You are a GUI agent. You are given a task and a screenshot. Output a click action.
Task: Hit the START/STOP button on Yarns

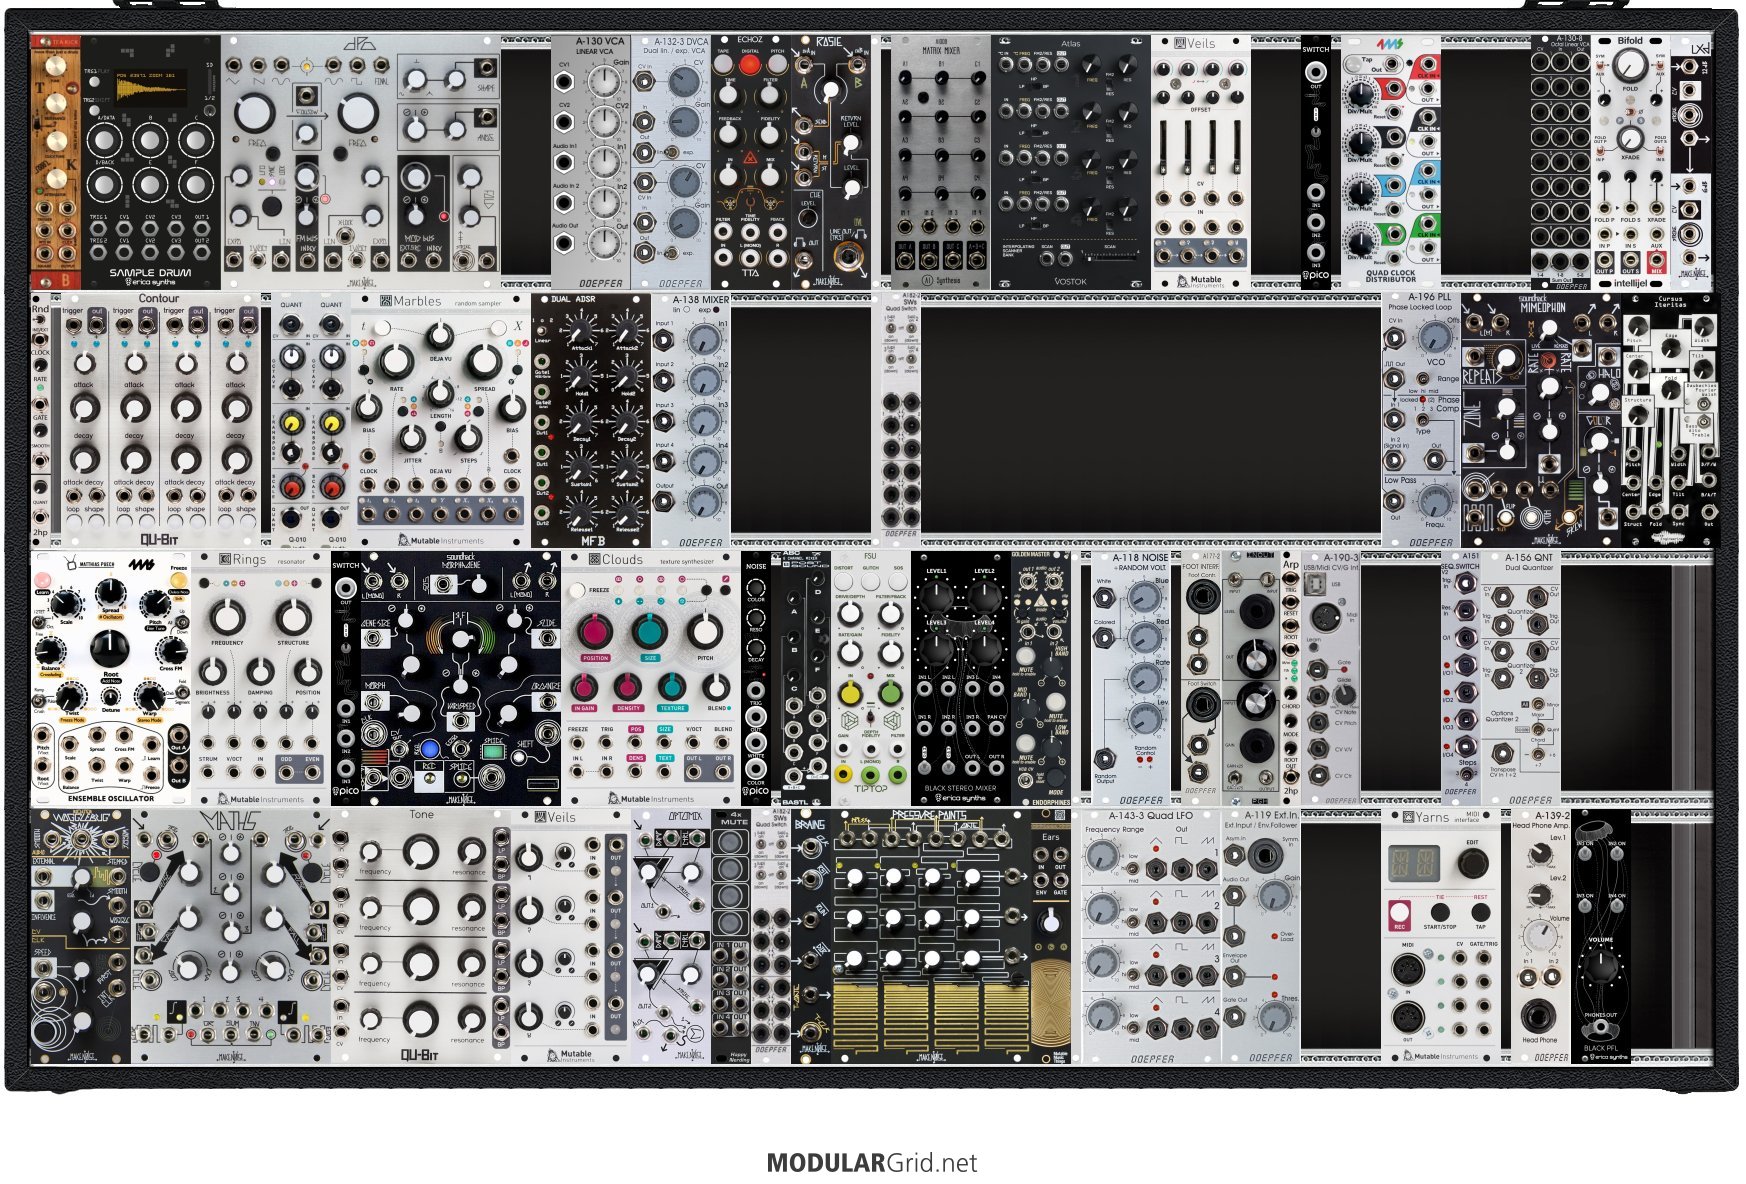[1440, 912]
